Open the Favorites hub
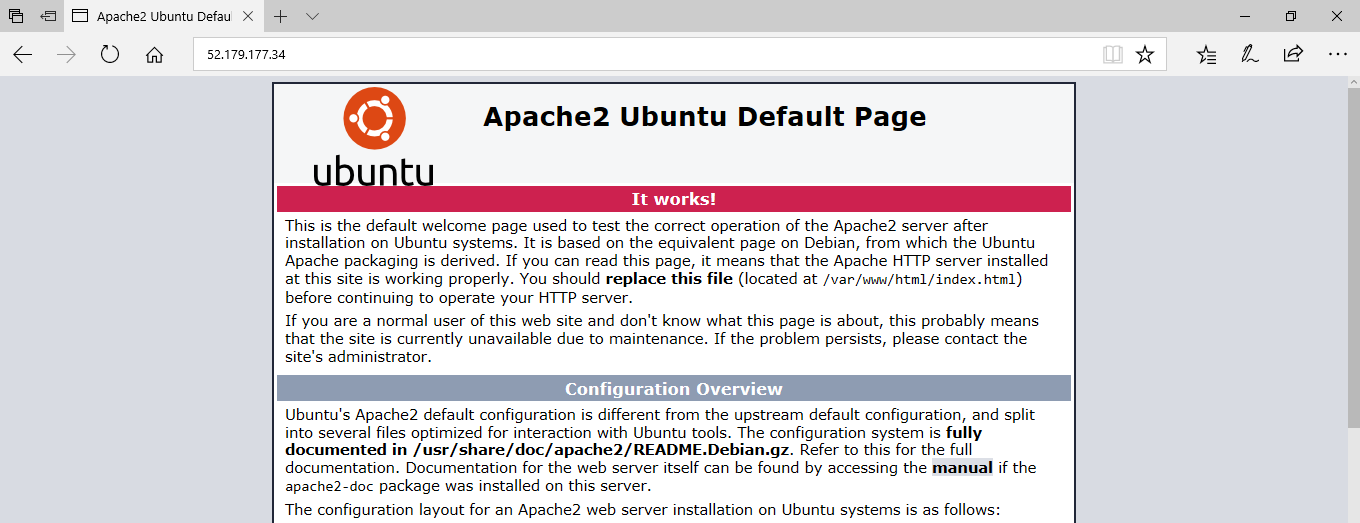The height and width of the screenshot is (523, 1360). 1207,54
